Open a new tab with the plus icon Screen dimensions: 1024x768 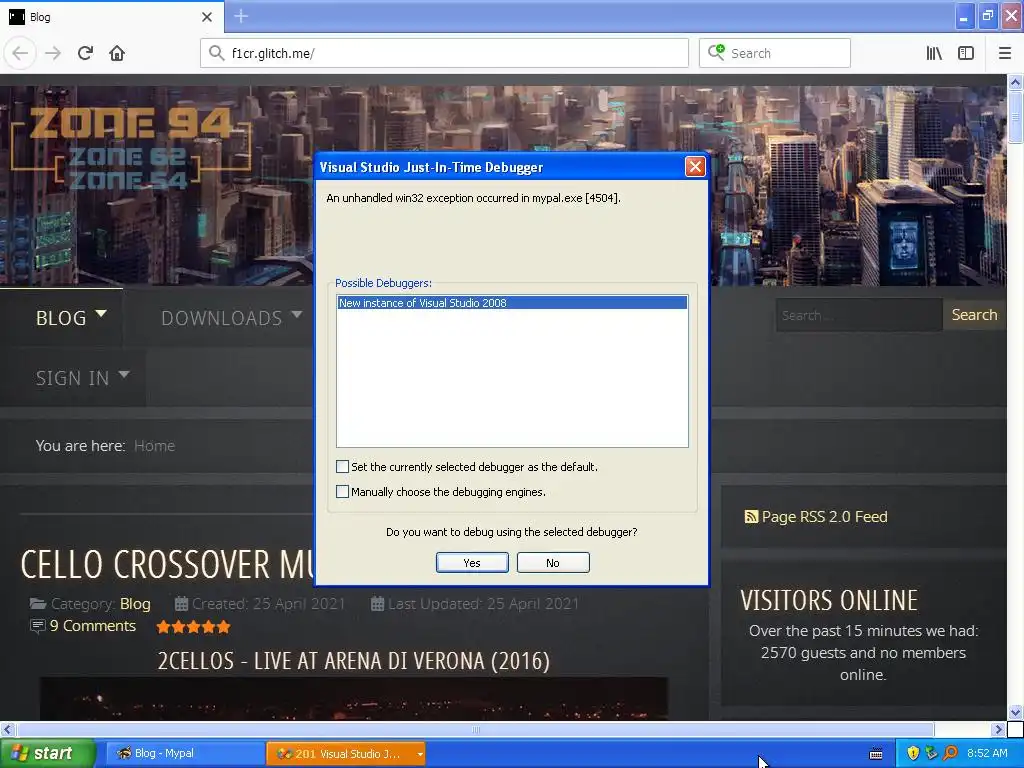pos(241,16)
